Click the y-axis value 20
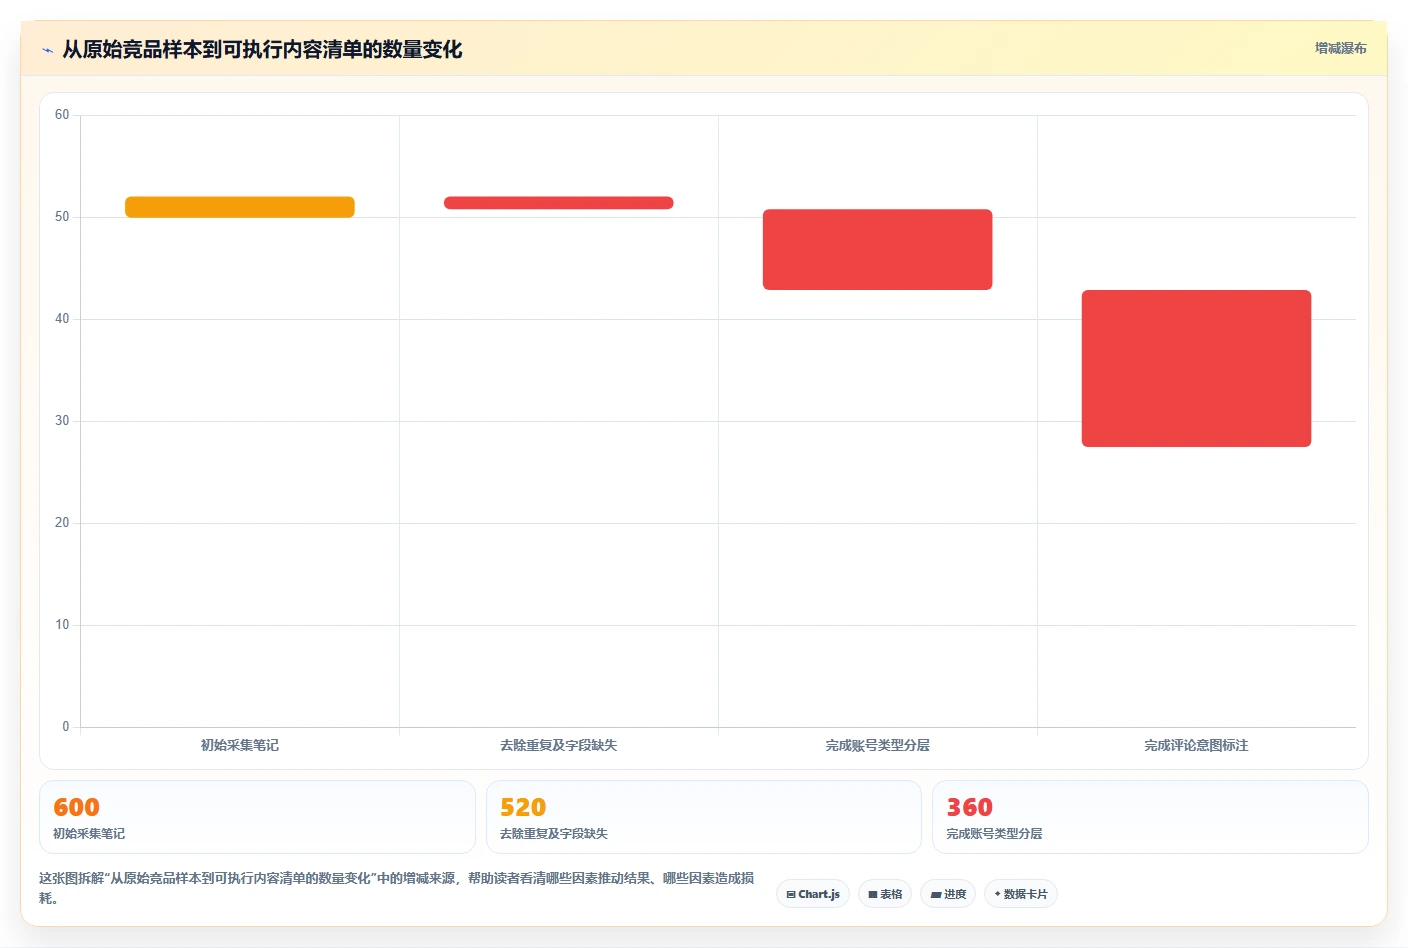Screen dimensions: 1408x948 62,523
